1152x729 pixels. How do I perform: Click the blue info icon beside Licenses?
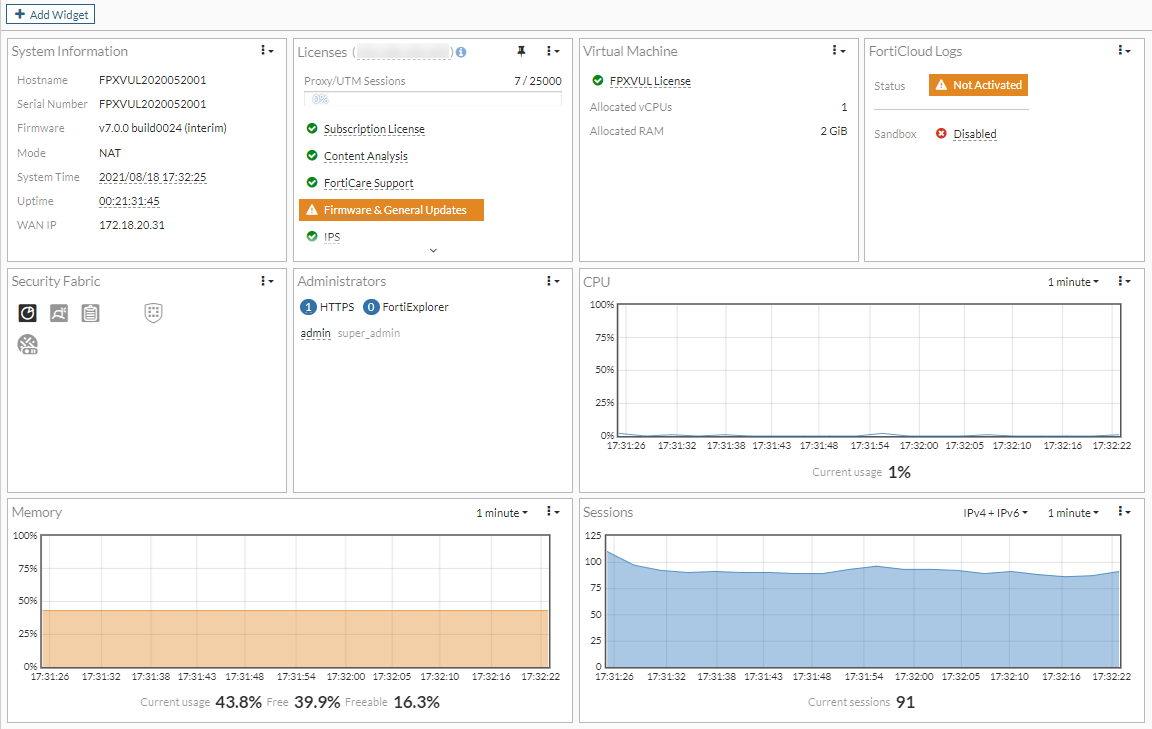click(461, 52)
